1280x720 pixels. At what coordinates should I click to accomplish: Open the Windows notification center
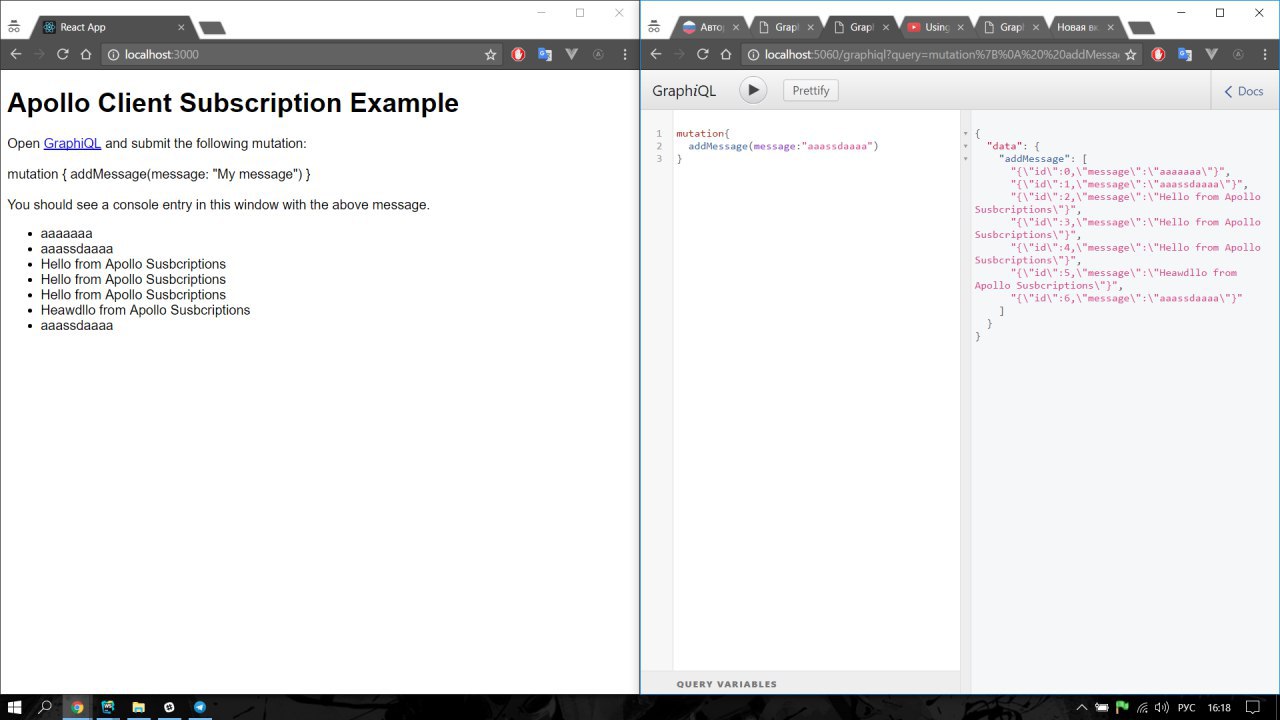click(x=1253, y=707)
